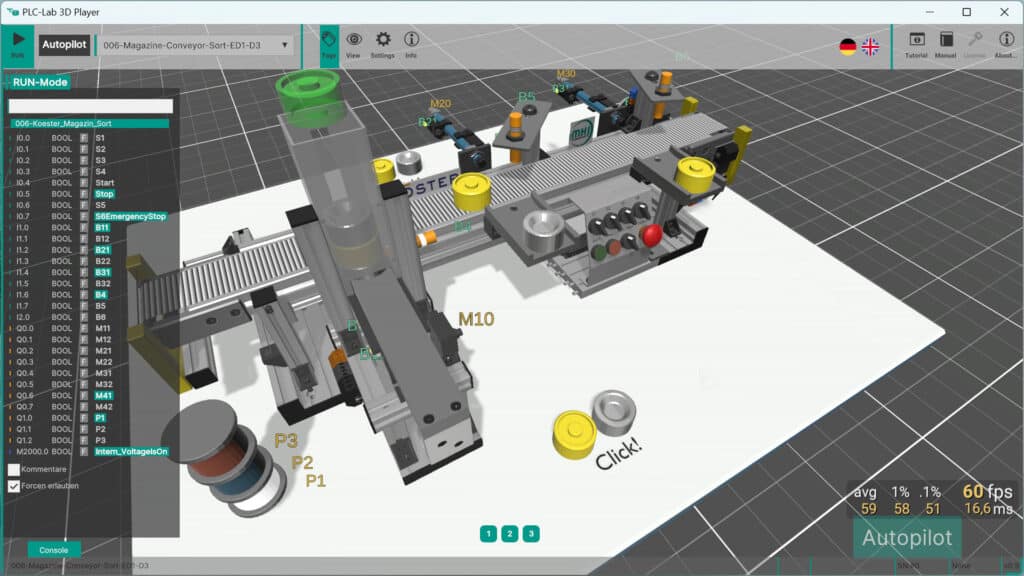This screenshot has height=576, width=1024.
Task: Switch language to German via flag
Action: [848, 46]
